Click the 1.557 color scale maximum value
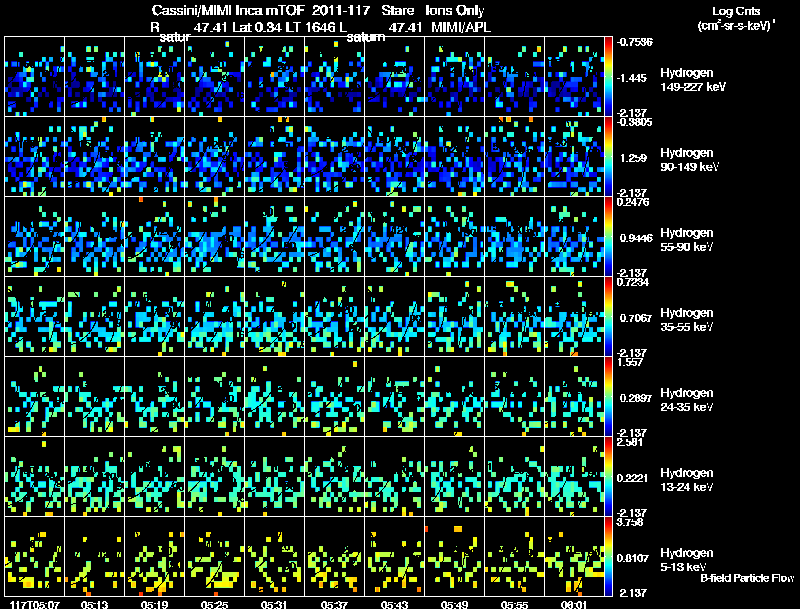Viewport: 800px width, 609px height. 630,362
